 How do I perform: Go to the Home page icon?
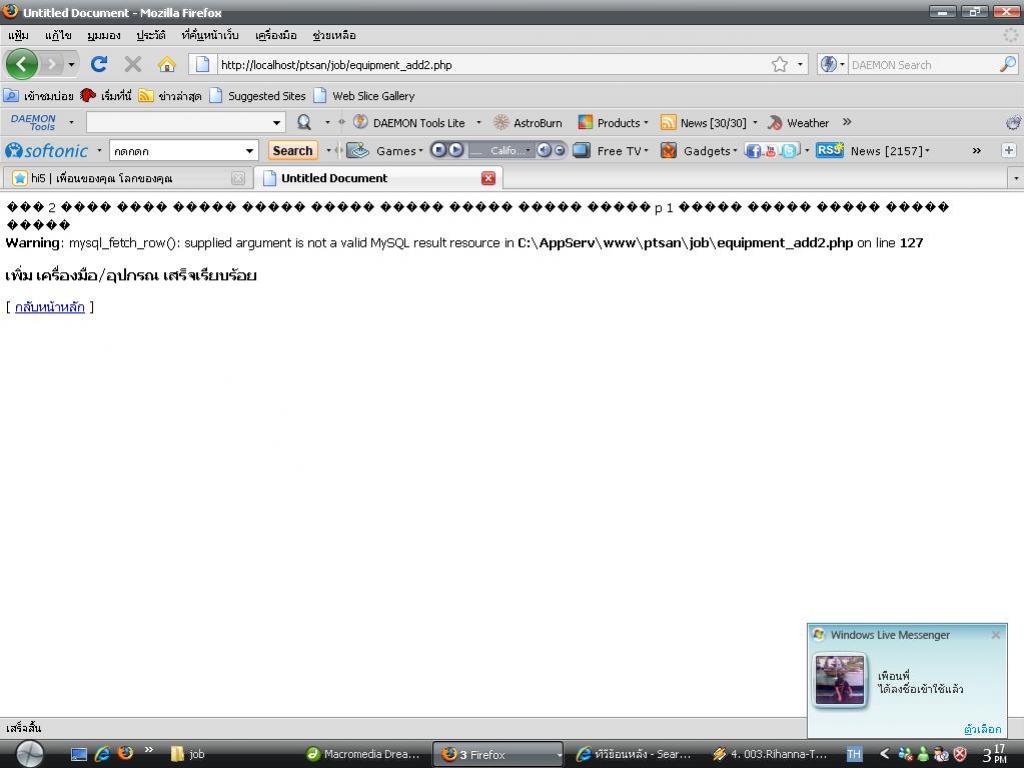pyautogui.click(x=167, y=64)
